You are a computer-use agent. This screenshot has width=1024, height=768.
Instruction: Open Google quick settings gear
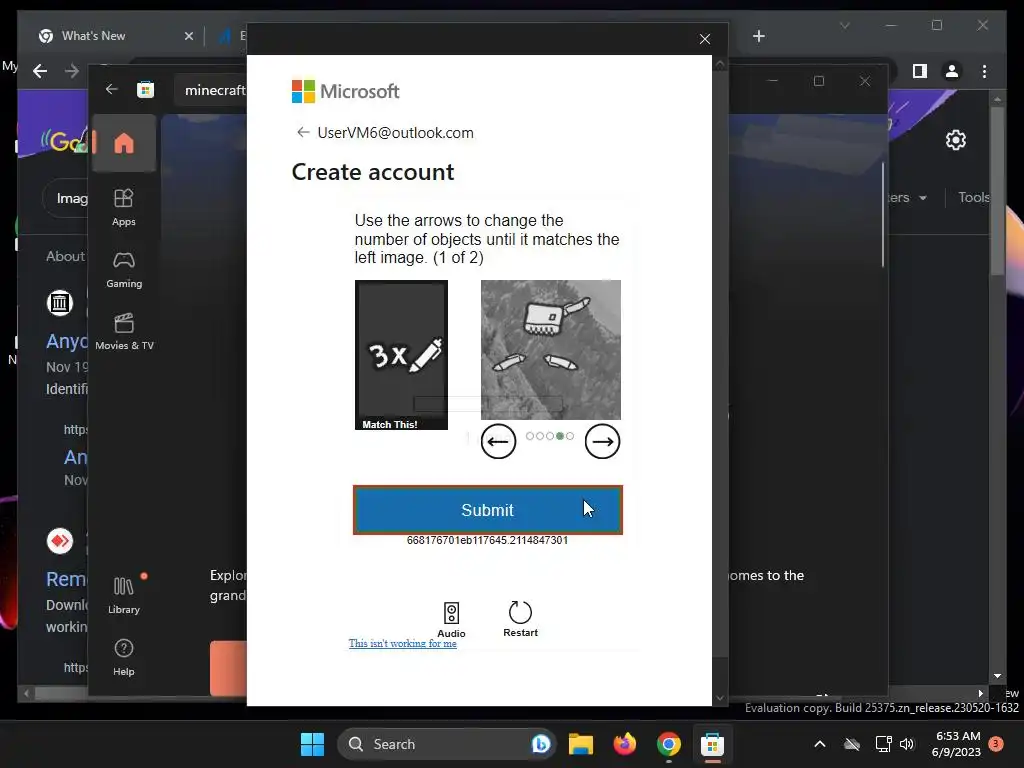(955, 140)
